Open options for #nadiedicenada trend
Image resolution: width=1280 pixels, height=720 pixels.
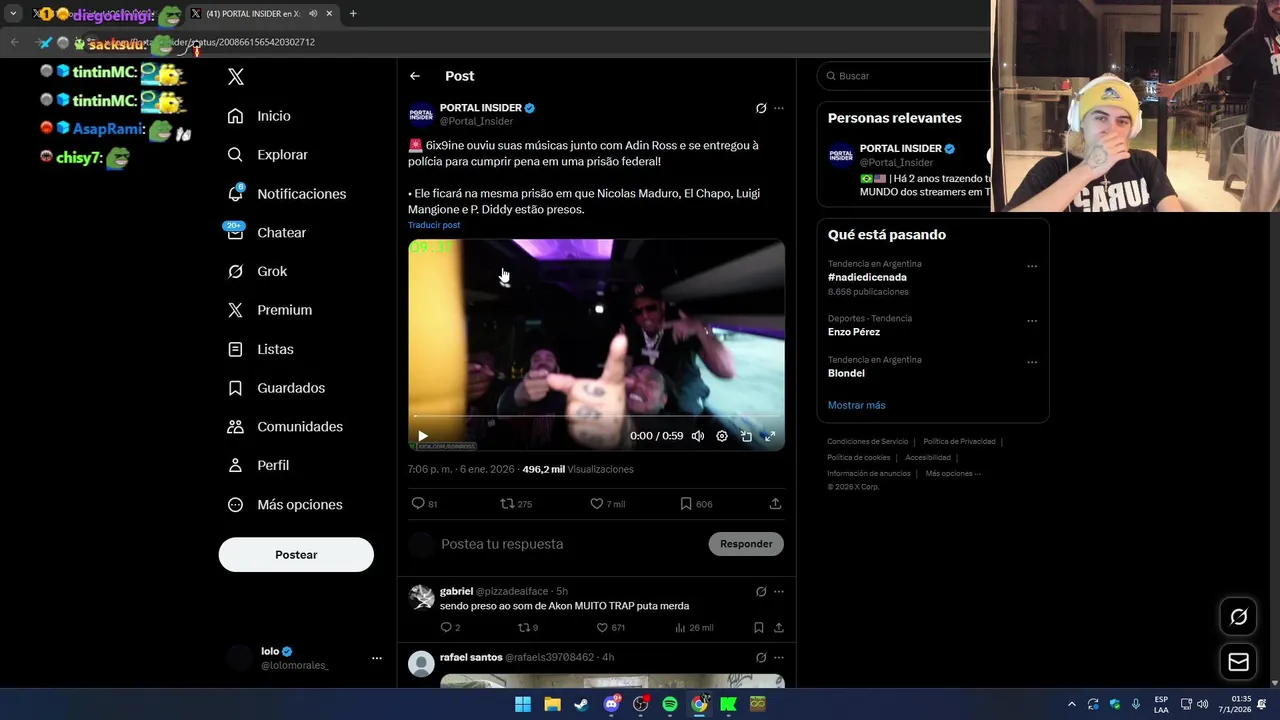click(x=1032, y=267)
